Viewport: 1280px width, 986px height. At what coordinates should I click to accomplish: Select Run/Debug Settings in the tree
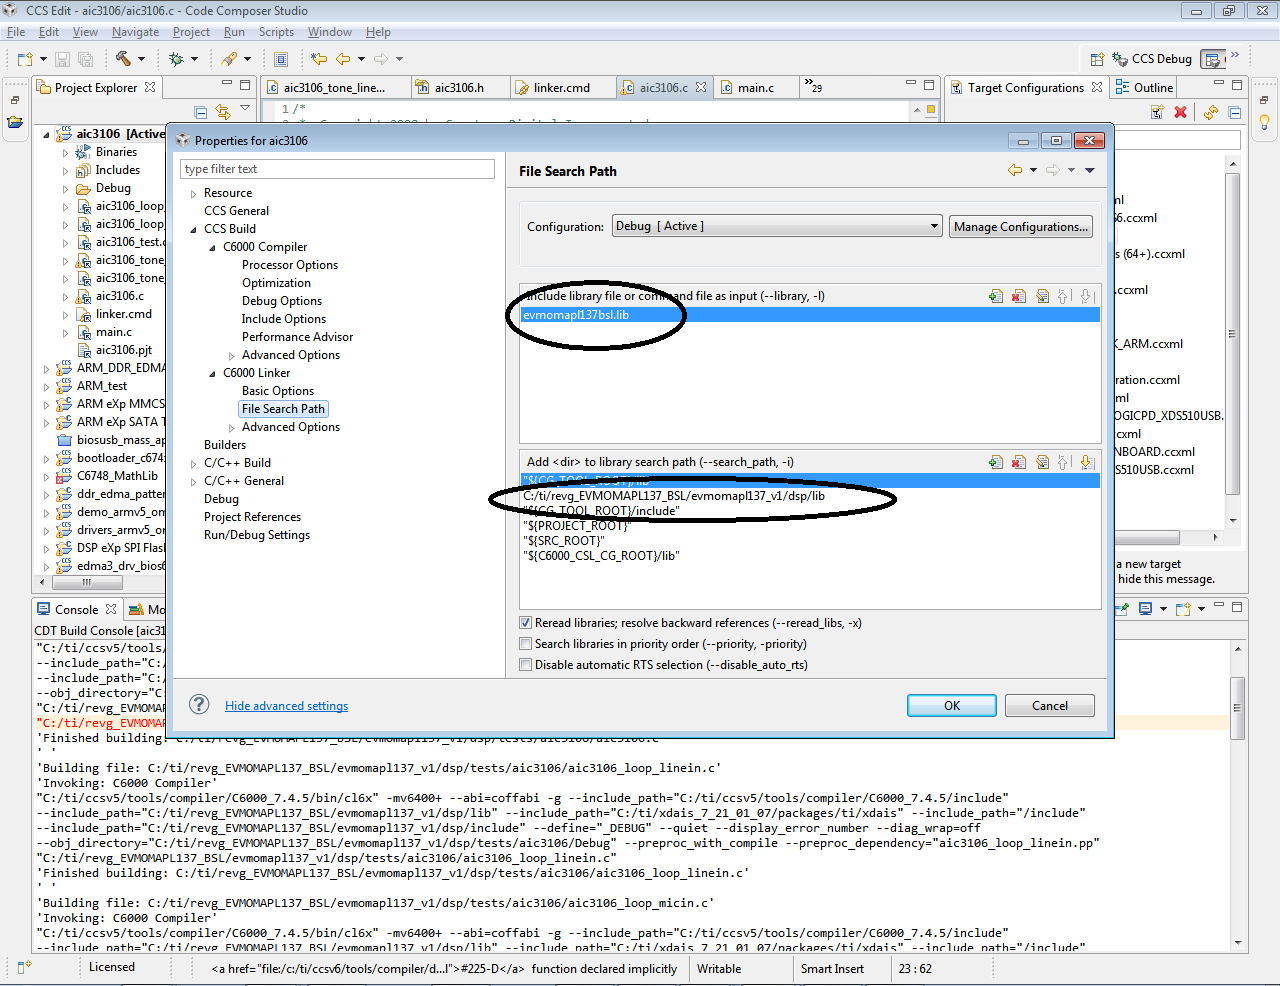[257, 535]
